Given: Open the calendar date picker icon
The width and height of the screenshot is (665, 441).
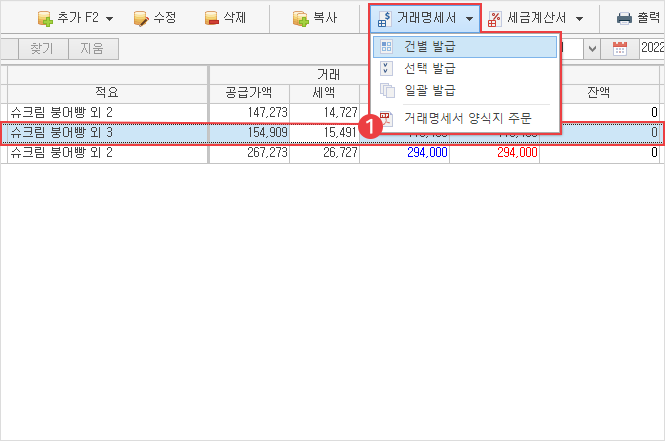Looking at the screenshot, I should (620, 49).
